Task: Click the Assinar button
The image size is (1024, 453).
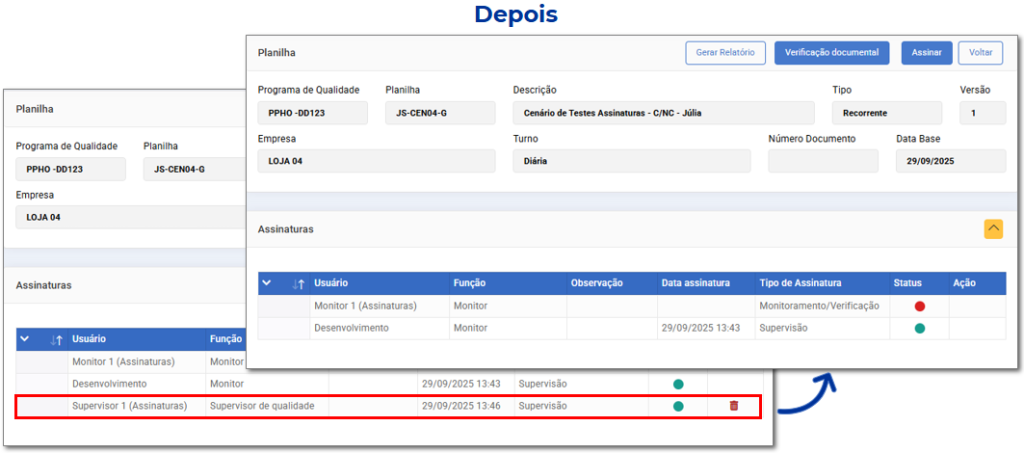Action: pyautogui.click(x=926, y=53)
